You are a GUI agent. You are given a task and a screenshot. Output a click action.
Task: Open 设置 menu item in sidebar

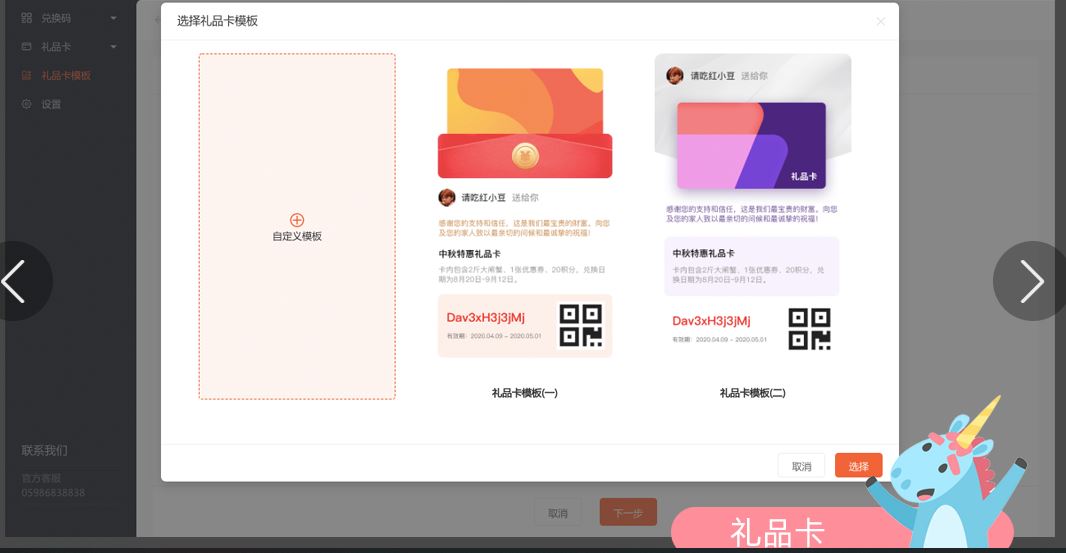[51, 104]
